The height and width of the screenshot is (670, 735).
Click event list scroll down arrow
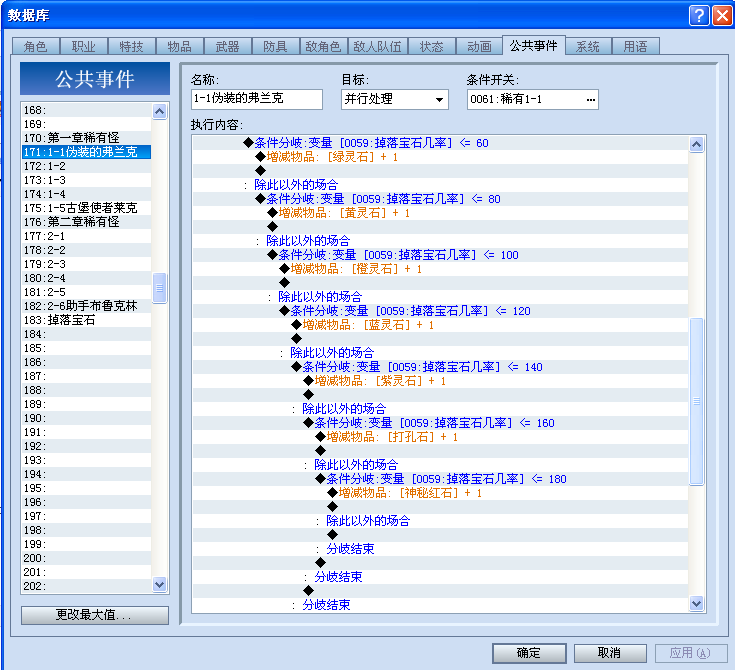tap(159, 584)
